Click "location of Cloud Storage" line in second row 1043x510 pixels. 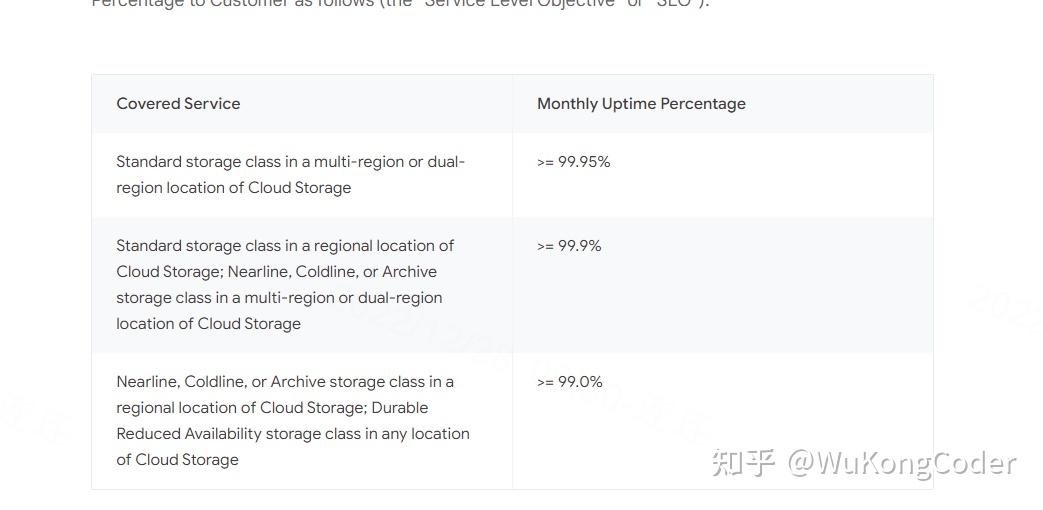click(x=208, y=324)
